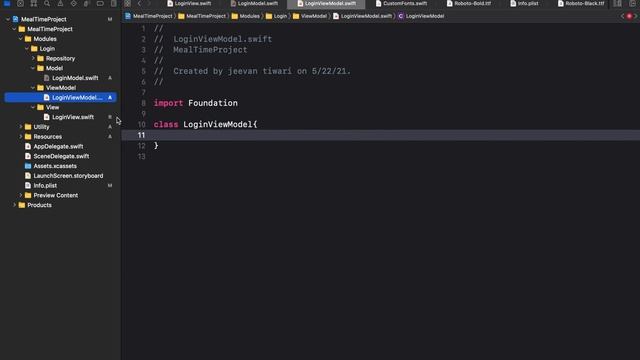Image resolution: width=640 pixels, height=360 pixels.
Task: Collapse the Model folder
Action: click(33, 68)
